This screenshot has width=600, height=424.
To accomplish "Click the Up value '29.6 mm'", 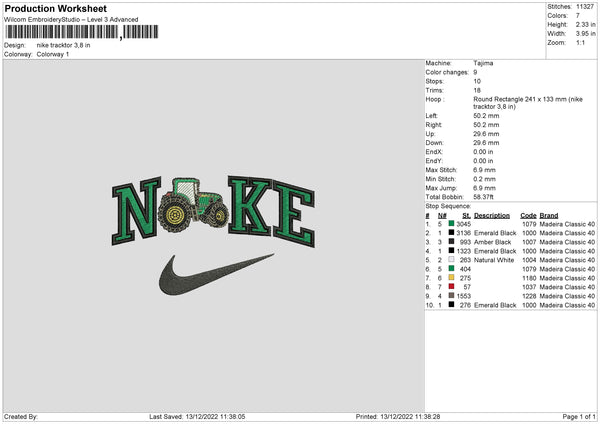I will pyautogui.click(x=486, y=134).
